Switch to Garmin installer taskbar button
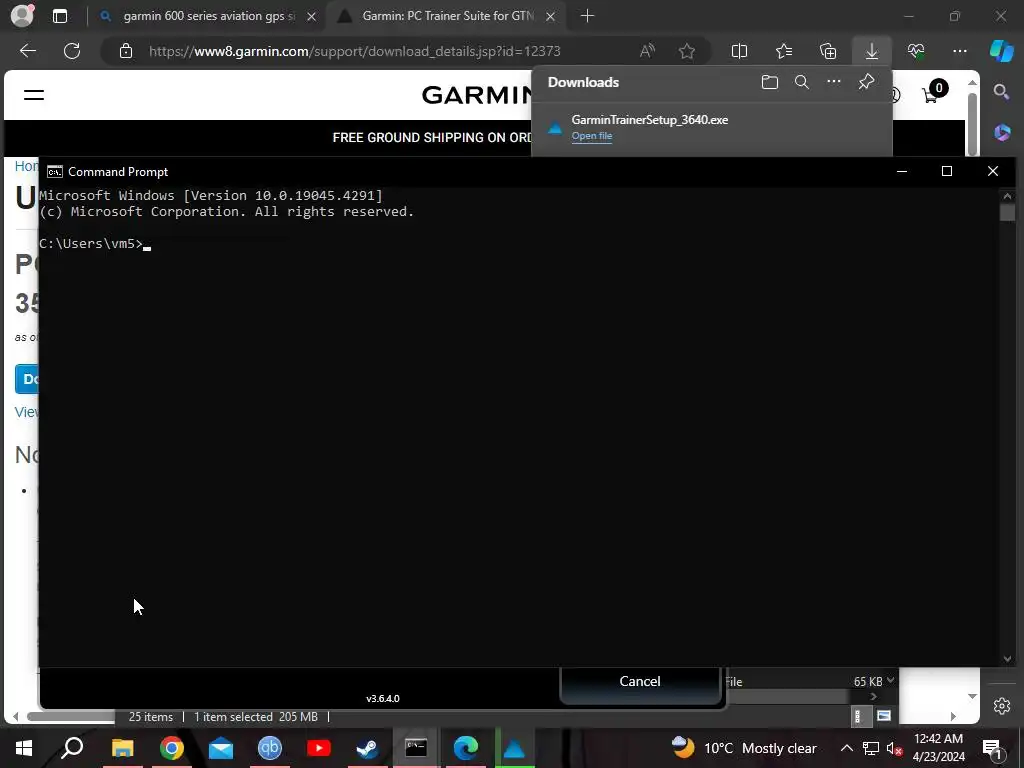The width and height of the screenshot is (1024, 768). click(515, 748)
